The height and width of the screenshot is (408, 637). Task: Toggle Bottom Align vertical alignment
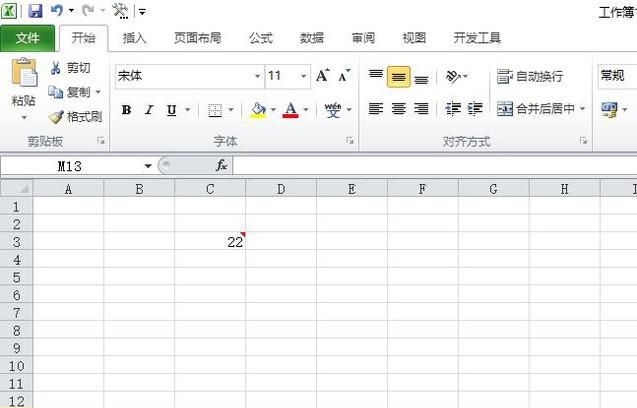[421, 78]
